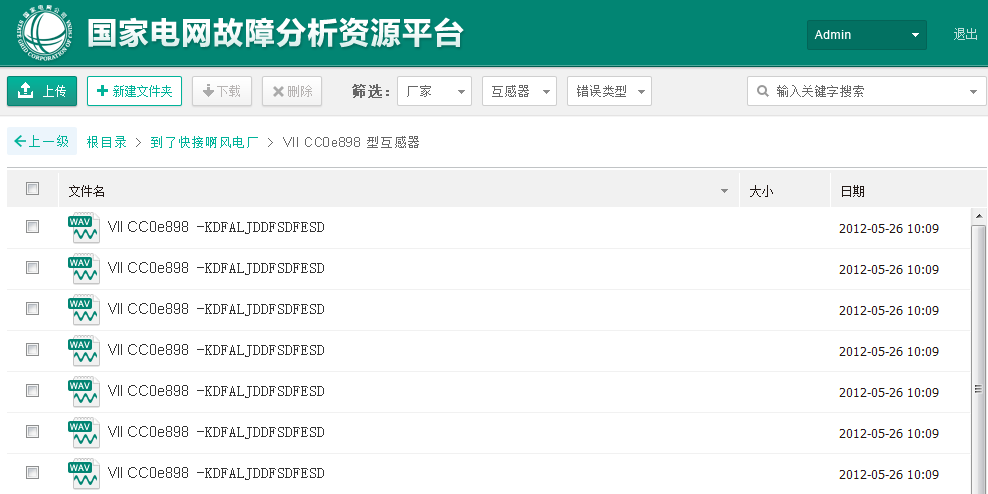Click the WAV file icon in third row

(x=83, y=310)
